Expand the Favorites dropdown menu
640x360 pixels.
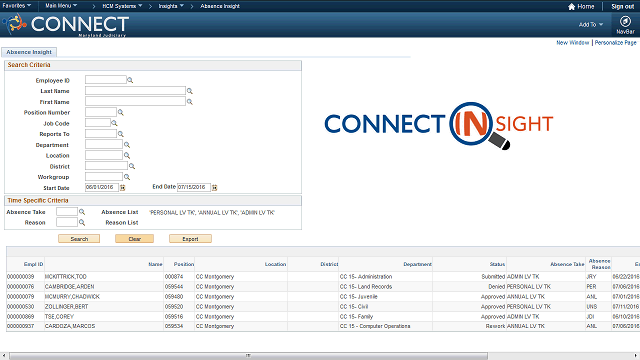click(x=17, y=6)
